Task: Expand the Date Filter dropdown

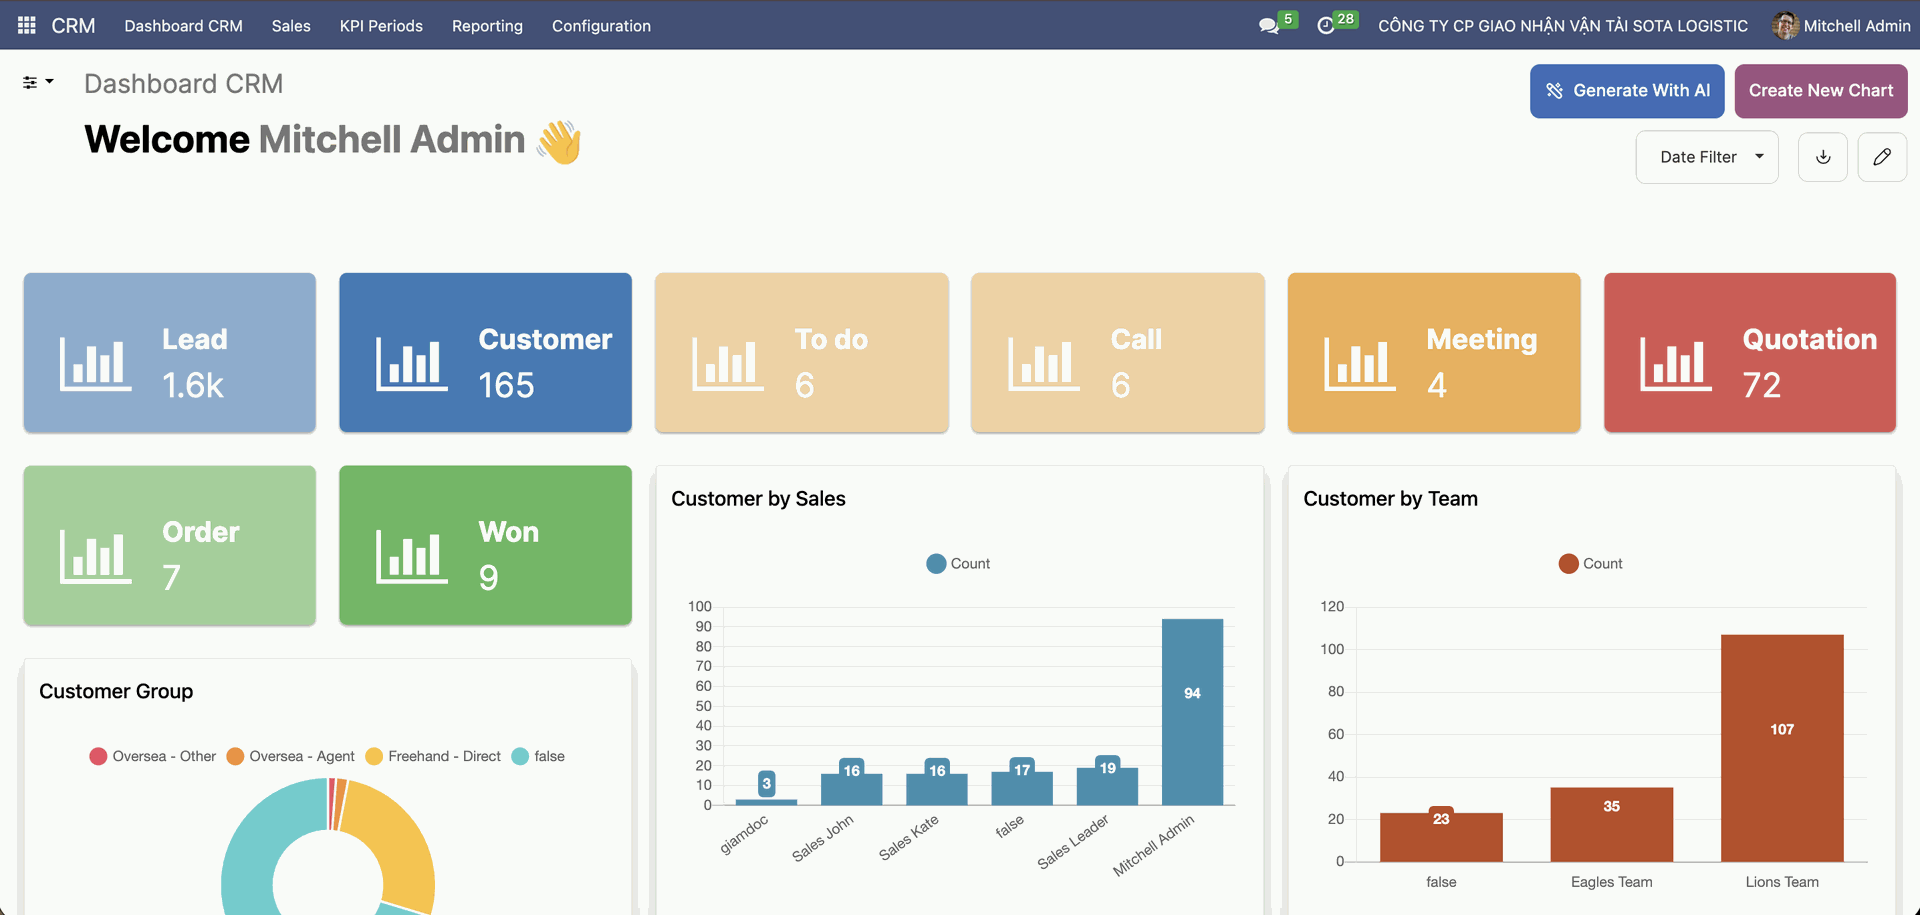Action: pyautogui.click(x=1706, y=157)
